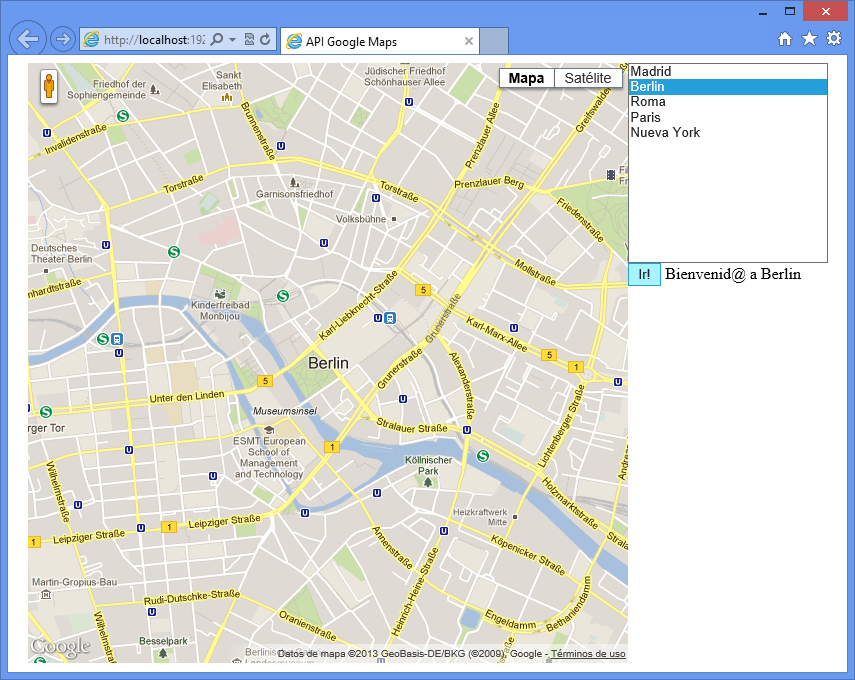The height and width of the screenshot is (680, 855).
Task: Open the Términos de uso link
Action: (588, 654)
